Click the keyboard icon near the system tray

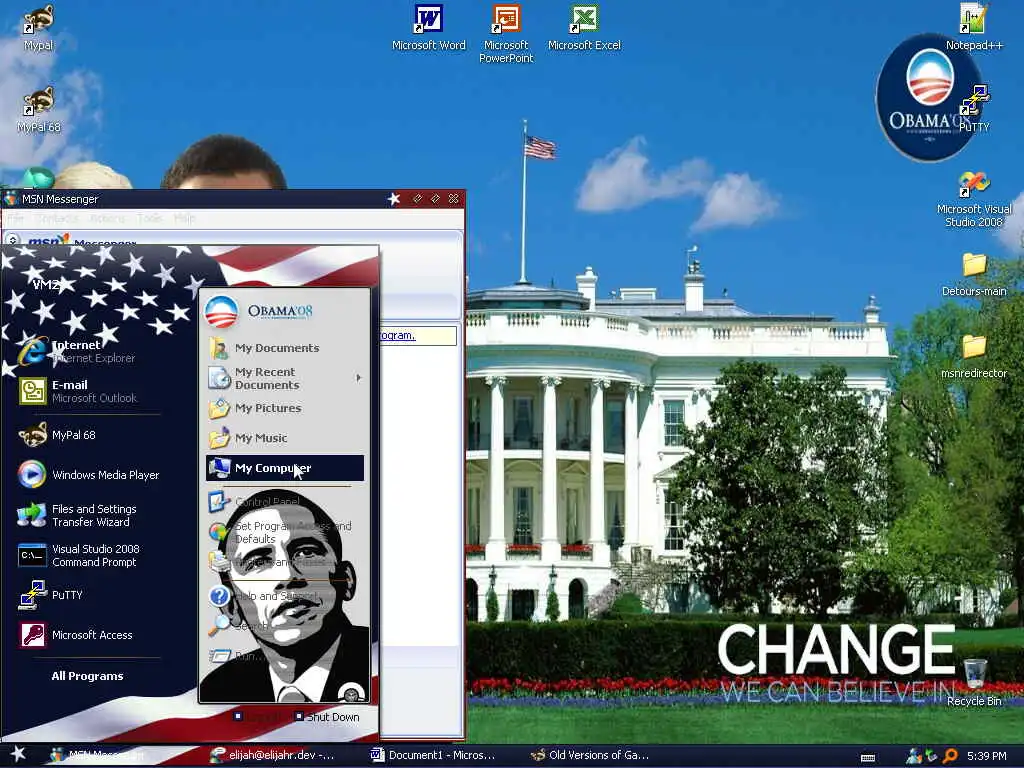click(868, 758)
